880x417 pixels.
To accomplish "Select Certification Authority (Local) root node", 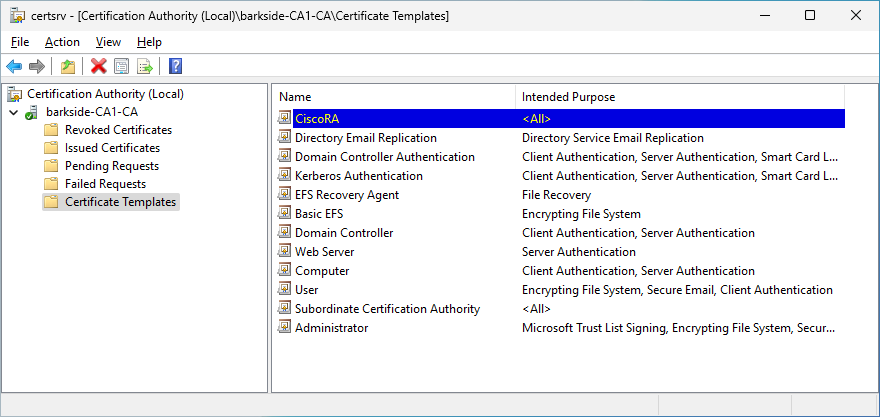I will pyautogui.click(x=105, y=94).
